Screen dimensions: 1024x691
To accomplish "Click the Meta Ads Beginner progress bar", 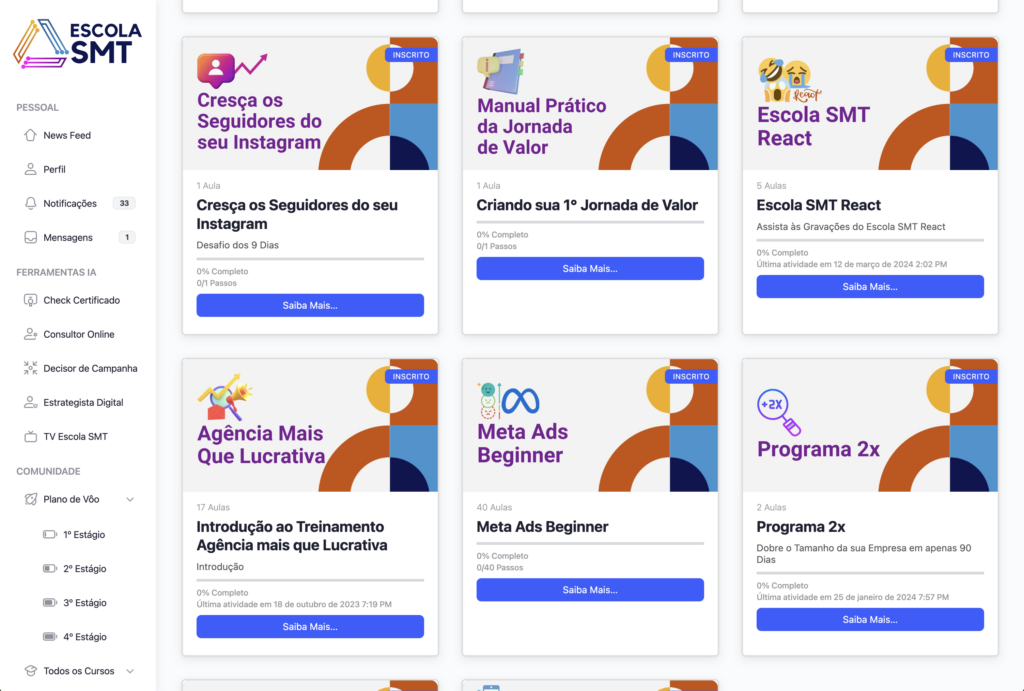I will pos(590,543).
